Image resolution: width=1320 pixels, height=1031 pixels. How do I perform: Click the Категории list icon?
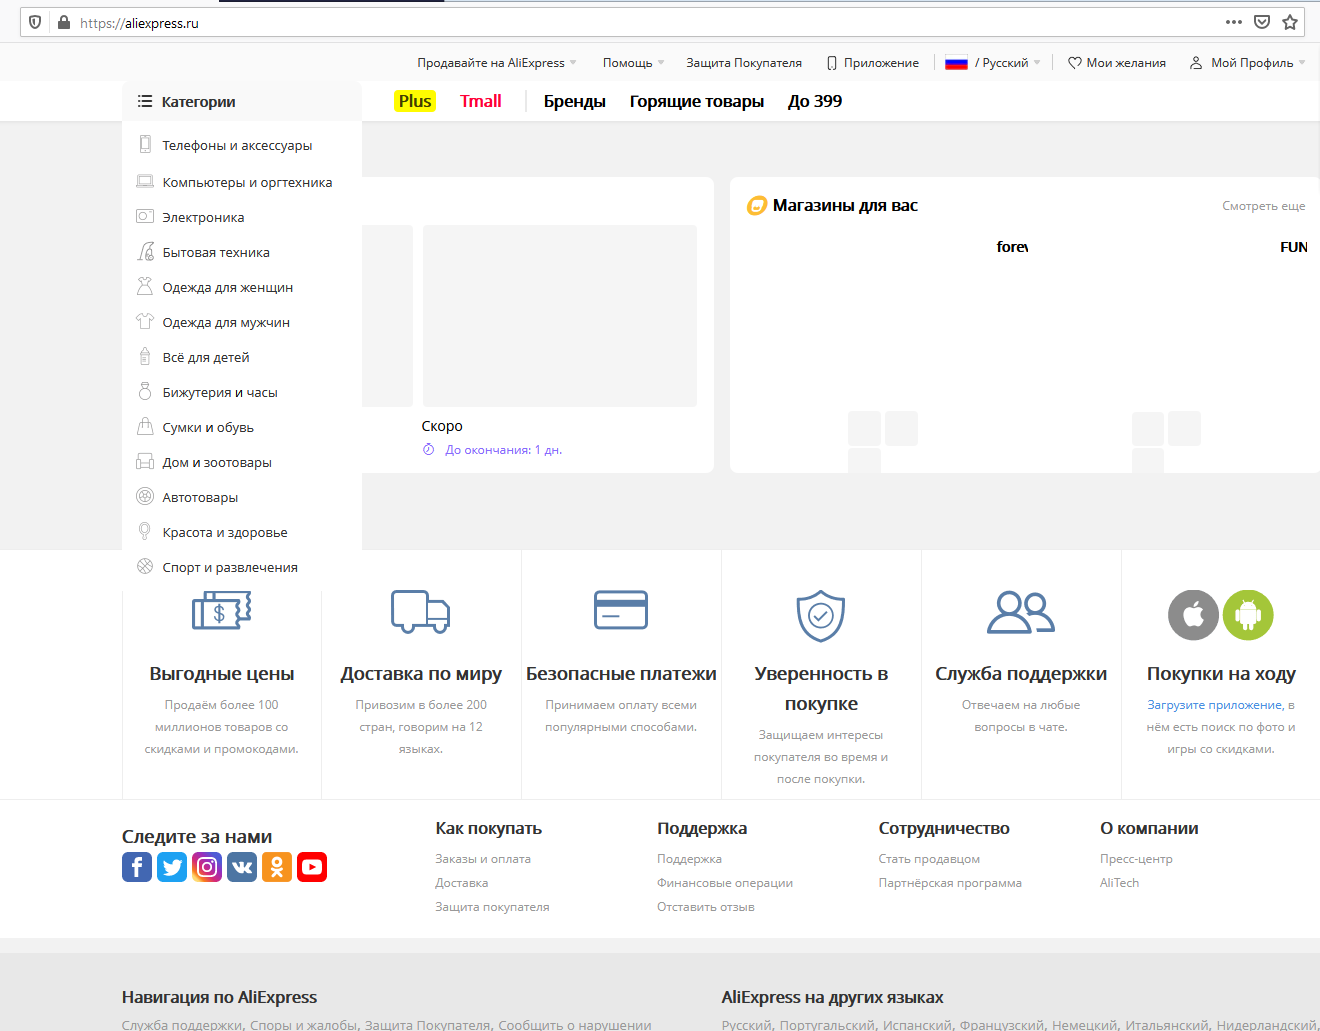145,101
